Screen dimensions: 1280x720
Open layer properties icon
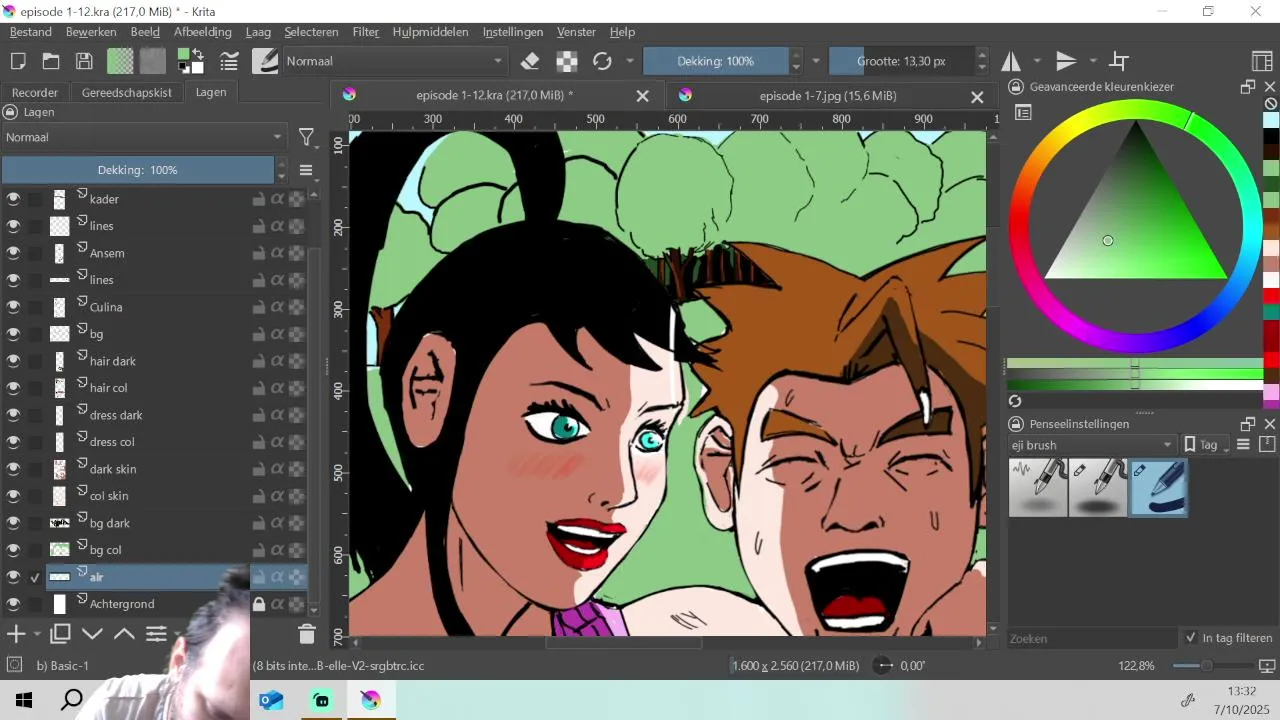156,634
